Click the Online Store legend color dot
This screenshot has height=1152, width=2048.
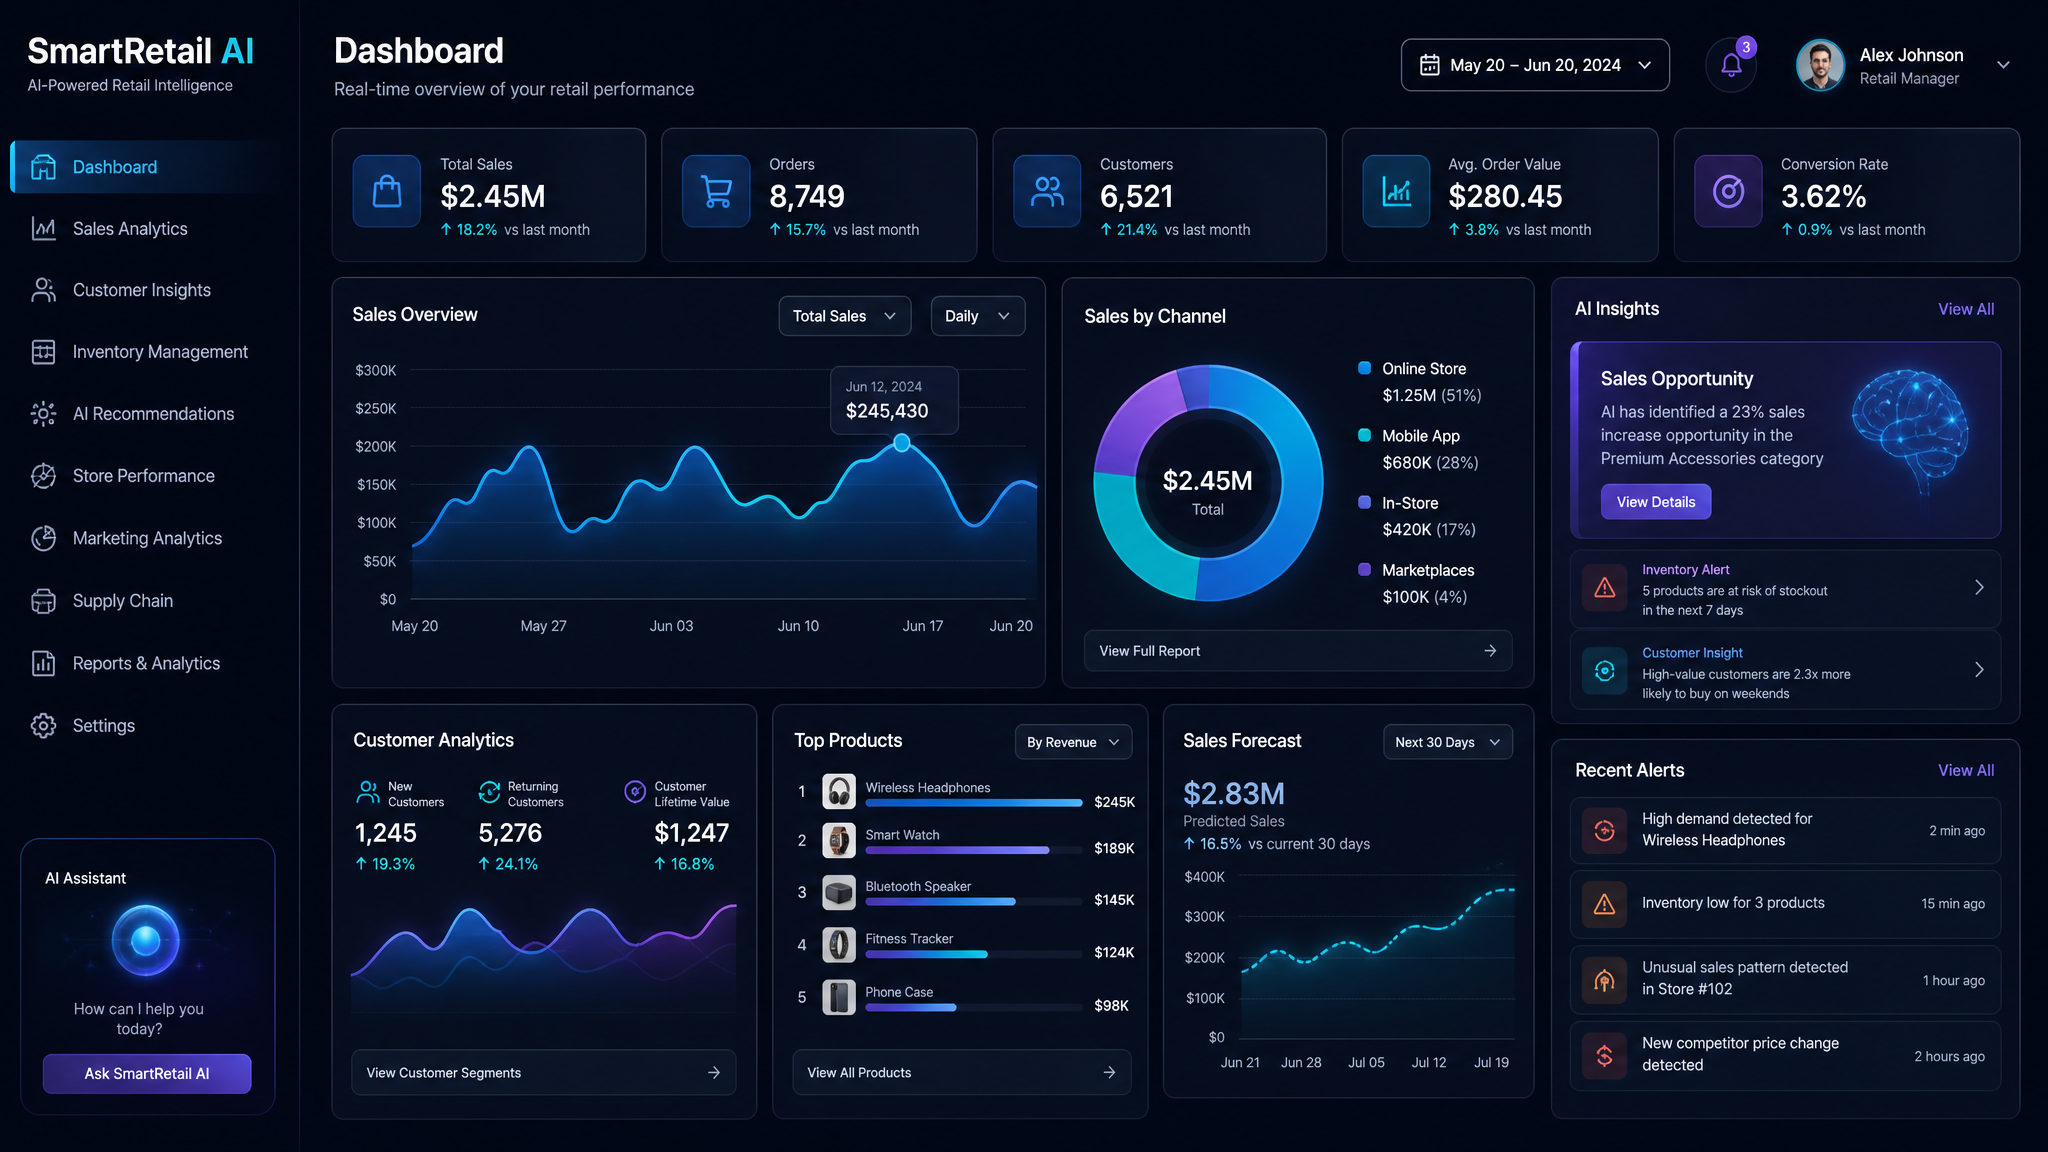[1364, 368]
